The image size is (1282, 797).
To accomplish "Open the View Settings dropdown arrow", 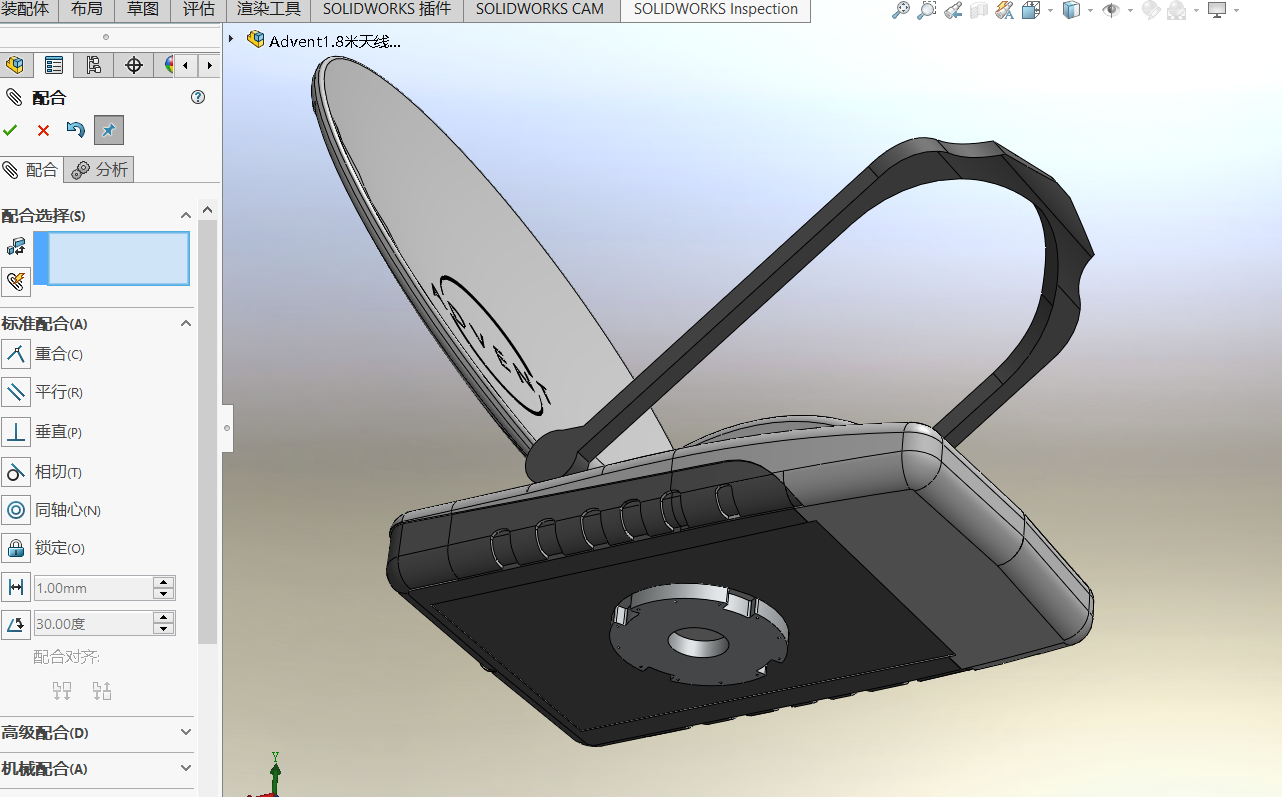I will pos(1236,11).
